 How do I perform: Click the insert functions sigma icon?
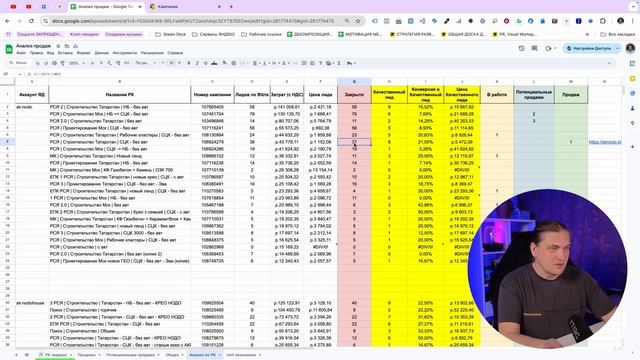[x=339, y=63]
